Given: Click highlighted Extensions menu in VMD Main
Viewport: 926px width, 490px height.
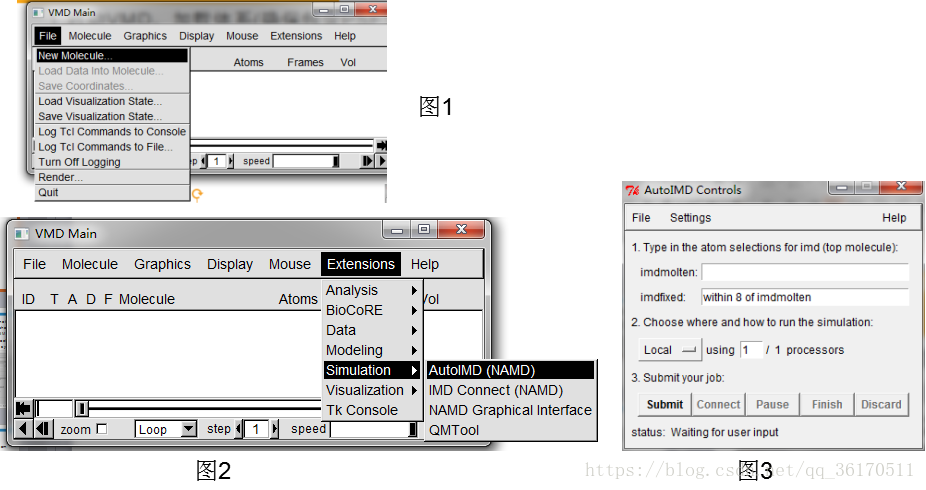Looking at the screenshot, I should tap(361, 264).
